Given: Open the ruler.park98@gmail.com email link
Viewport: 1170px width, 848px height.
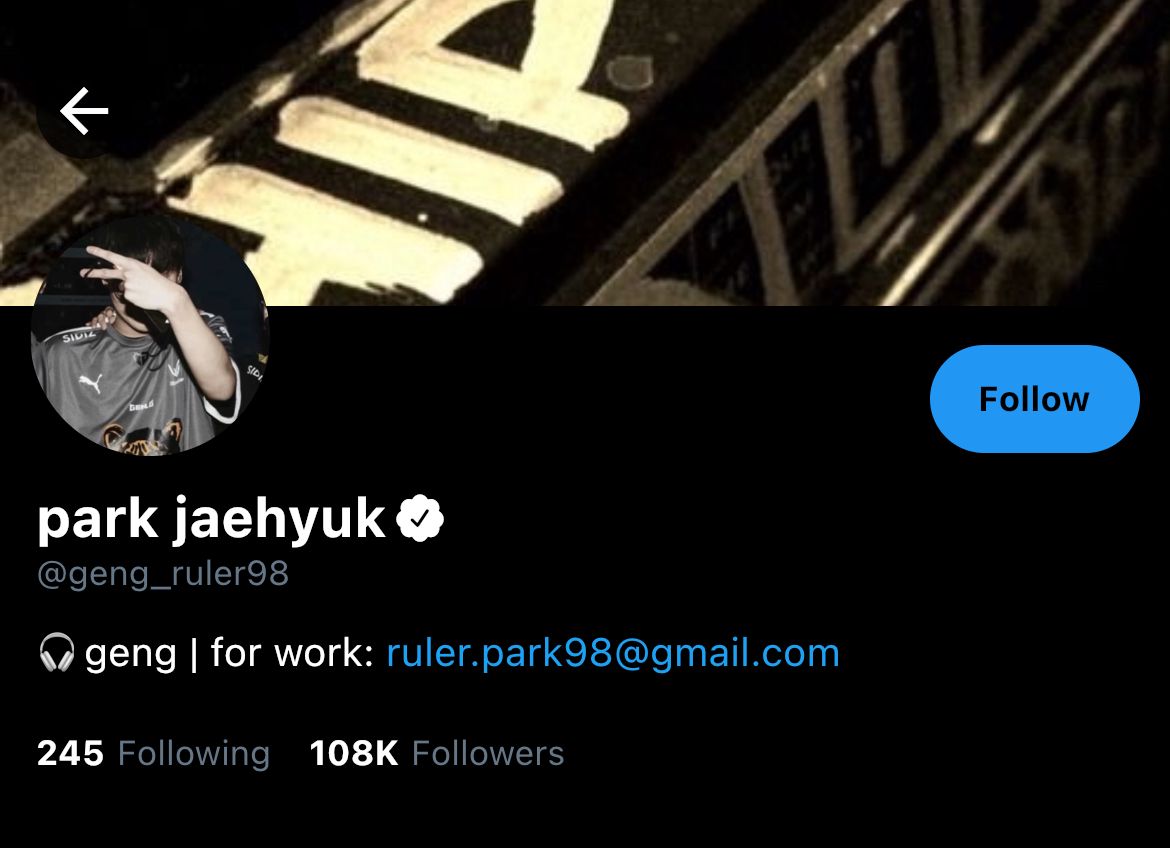Looking at the screenshot, I should point(613,653).
